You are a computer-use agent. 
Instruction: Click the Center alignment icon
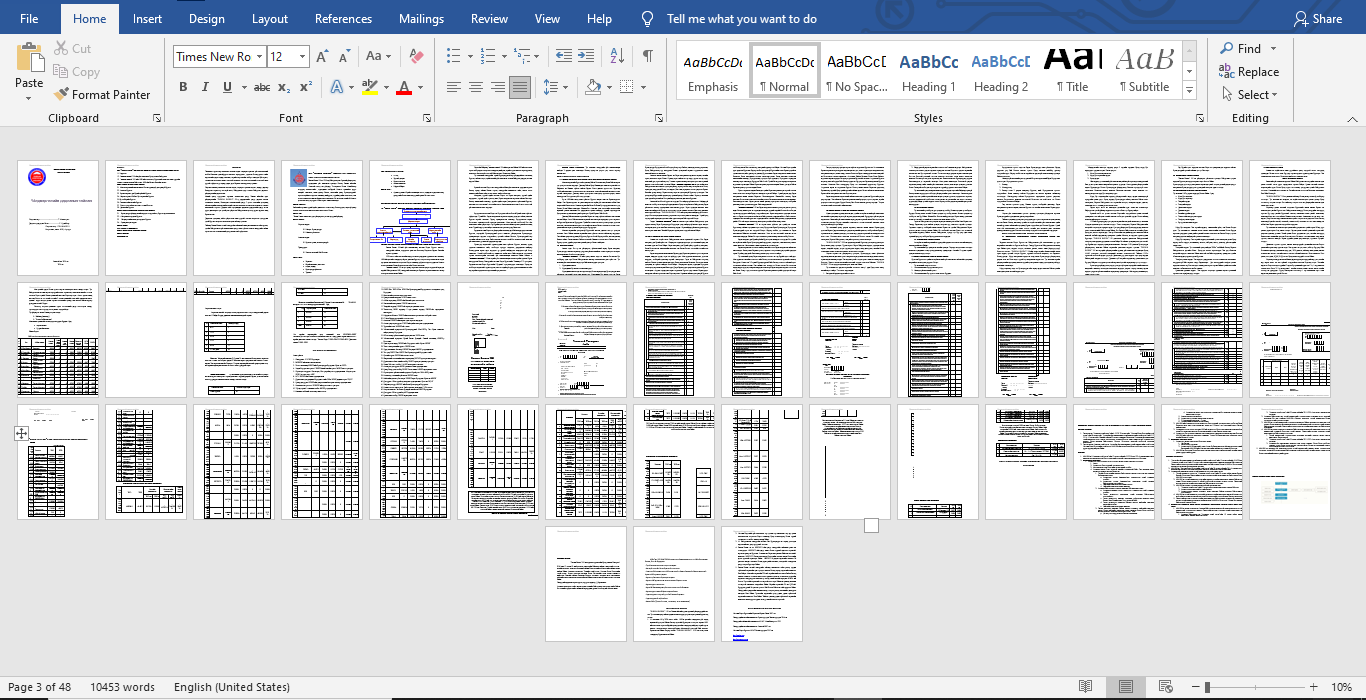tap(476, 87)
